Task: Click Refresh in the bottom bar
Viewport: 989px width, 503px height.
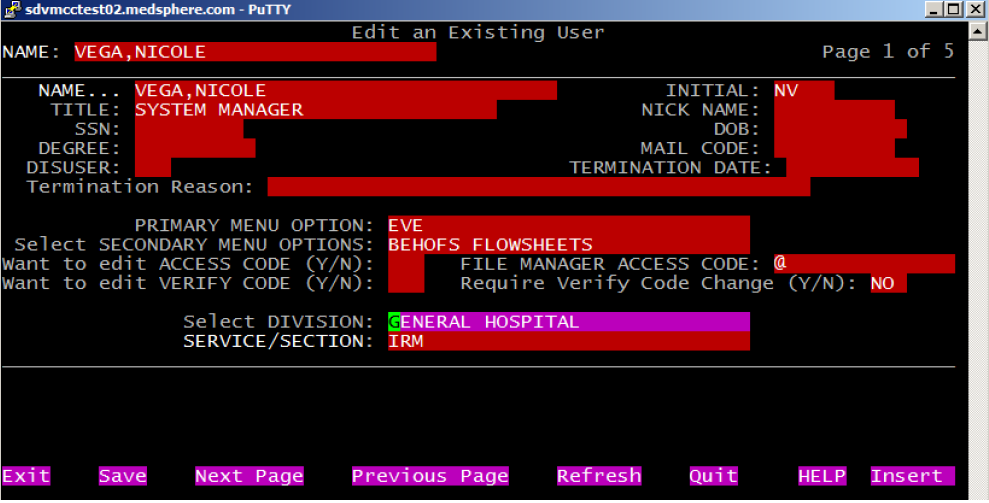Action: [599, 476]
